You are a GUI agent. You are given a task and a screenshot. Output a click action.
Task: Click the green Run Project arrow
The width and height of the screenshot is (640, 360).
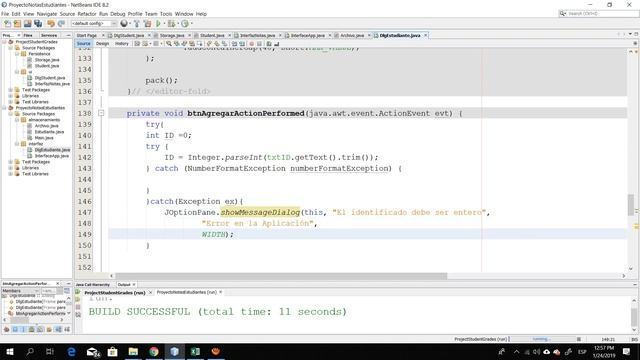tap(158, 24)
